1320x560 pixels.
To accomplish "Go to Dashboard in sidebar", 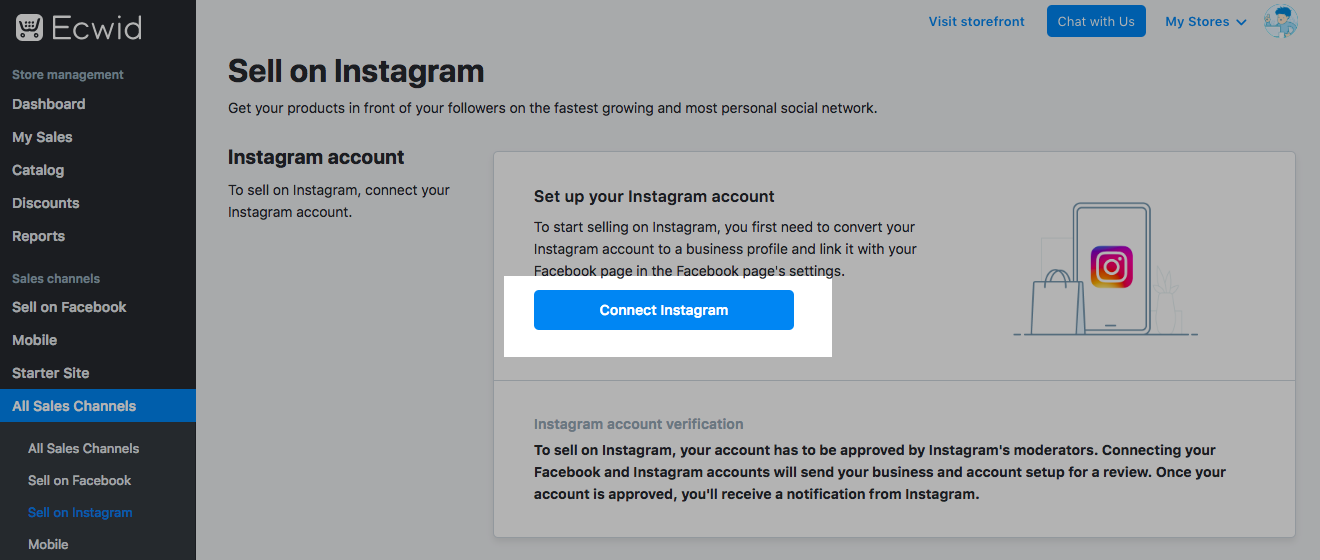I will [x=48, y=104].
